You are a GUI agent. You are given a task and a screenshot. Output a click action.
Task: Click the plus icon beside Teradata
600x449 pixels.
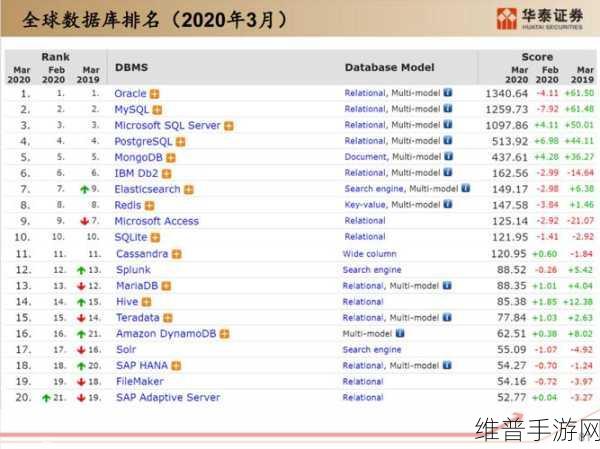click(168, 318)
